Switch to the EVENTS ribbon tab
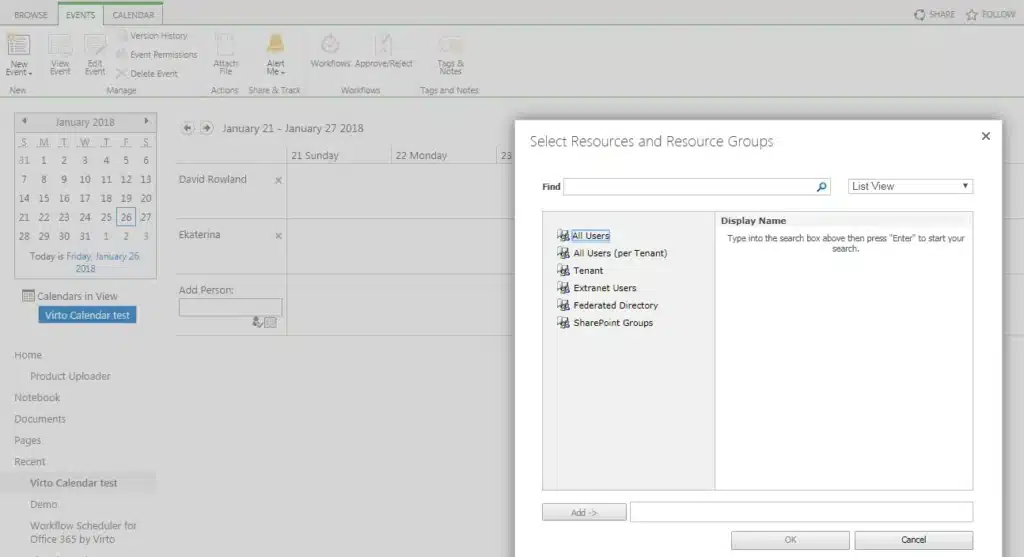 80,14
